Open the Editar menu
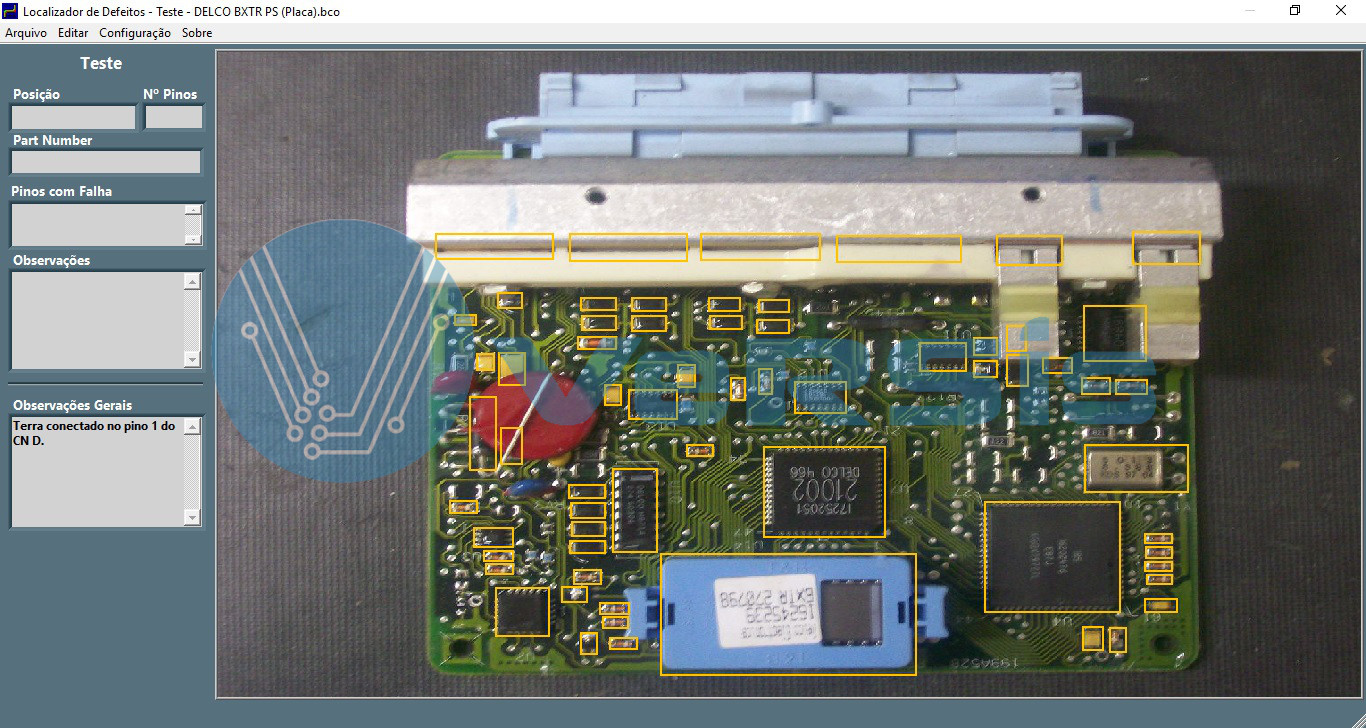This screenshot has height=728, width=1366. coord(73,33)
